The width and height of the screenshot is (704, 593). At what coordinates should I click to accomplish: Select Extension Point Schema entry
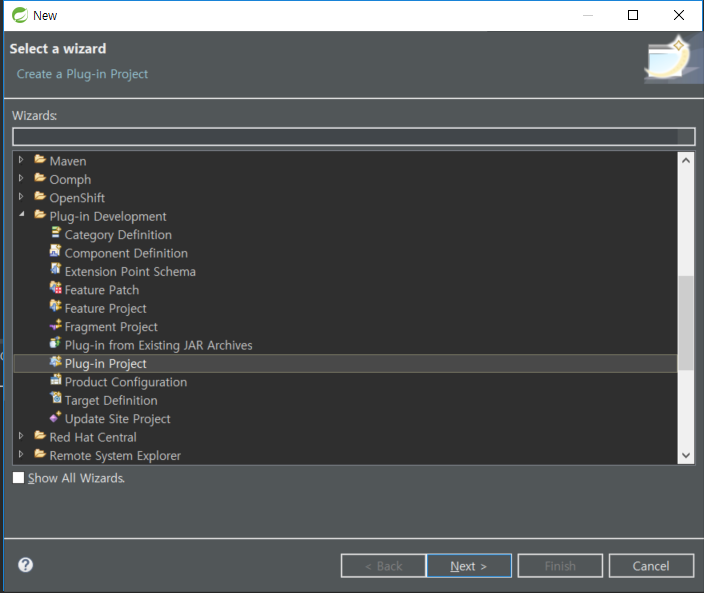click(130, 272)
